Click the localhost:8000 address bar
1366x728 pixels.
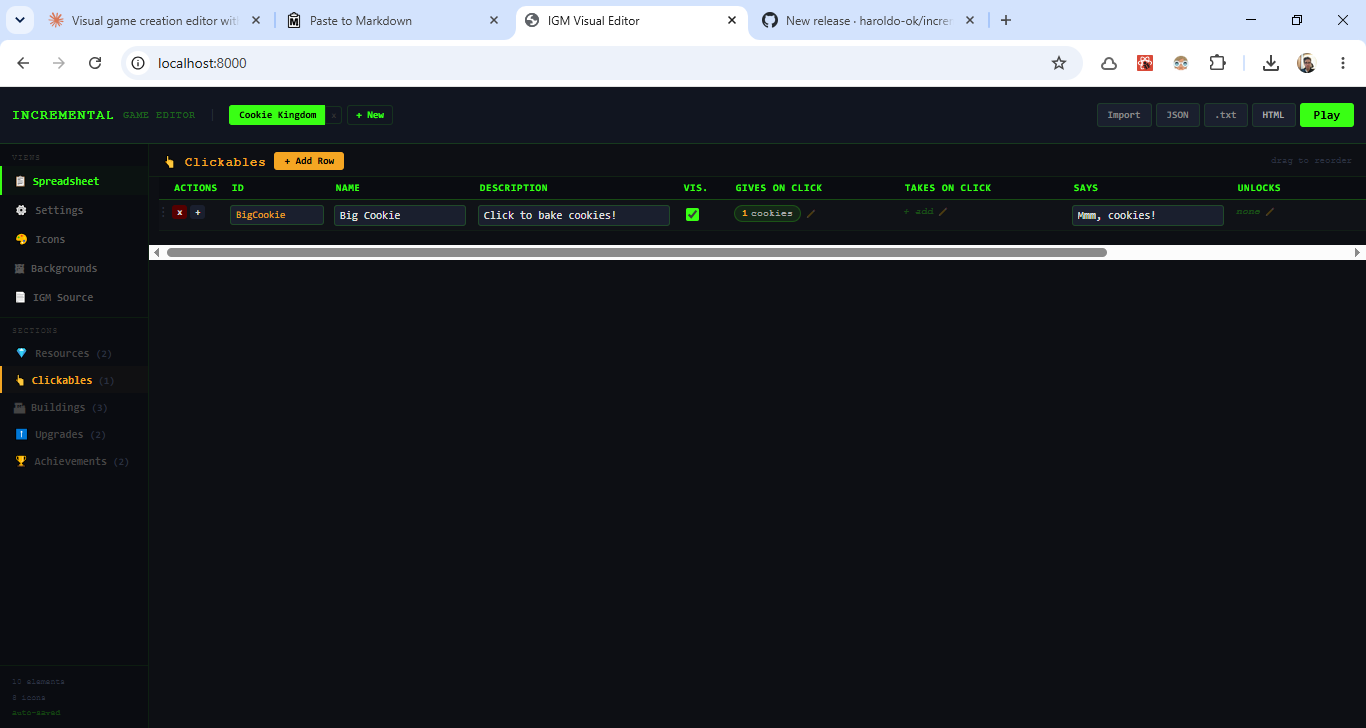pos(600,63)
